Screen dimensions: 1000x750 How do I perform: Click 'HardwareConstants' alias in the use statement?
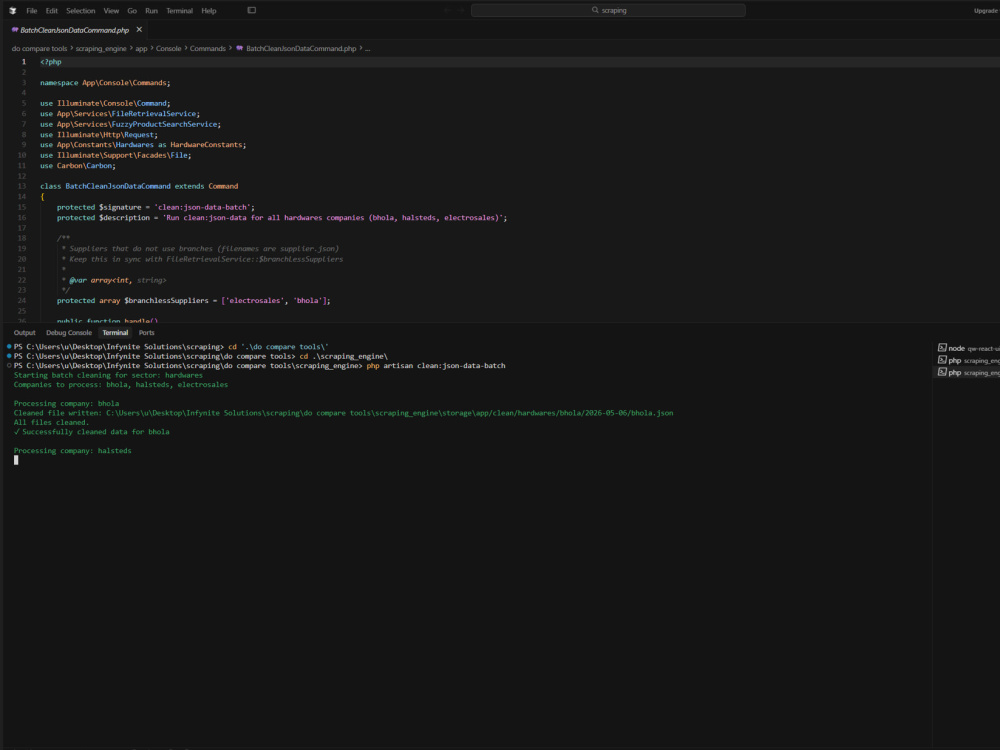click(206, 145)
